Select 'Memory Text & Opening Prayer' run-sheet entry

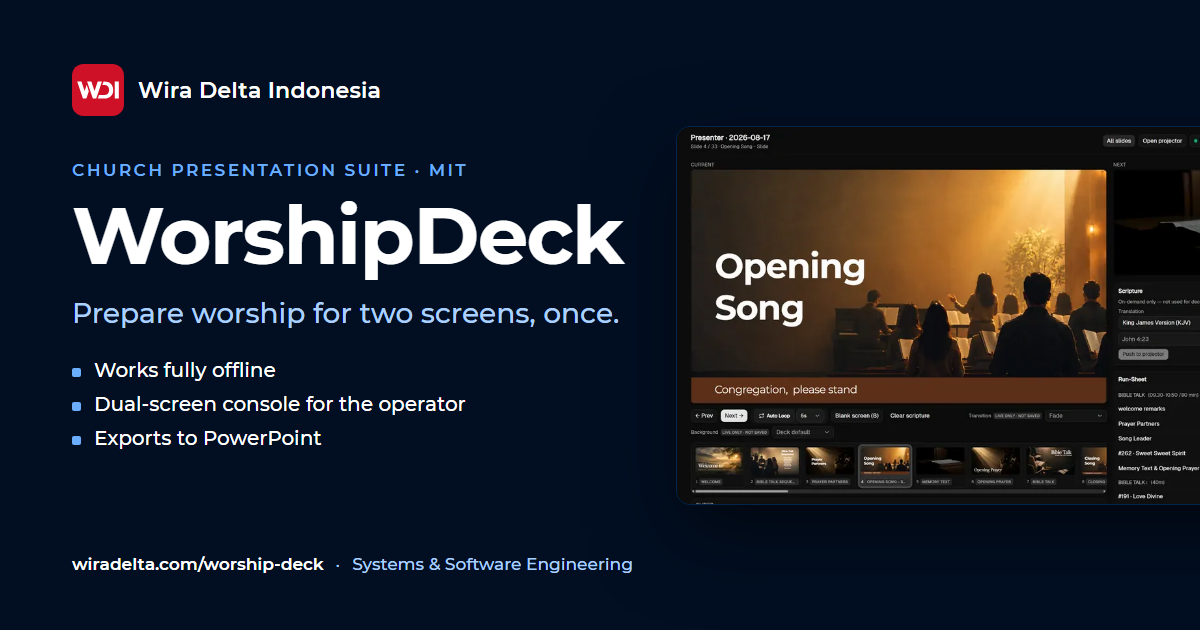(x=1158, y=468)
